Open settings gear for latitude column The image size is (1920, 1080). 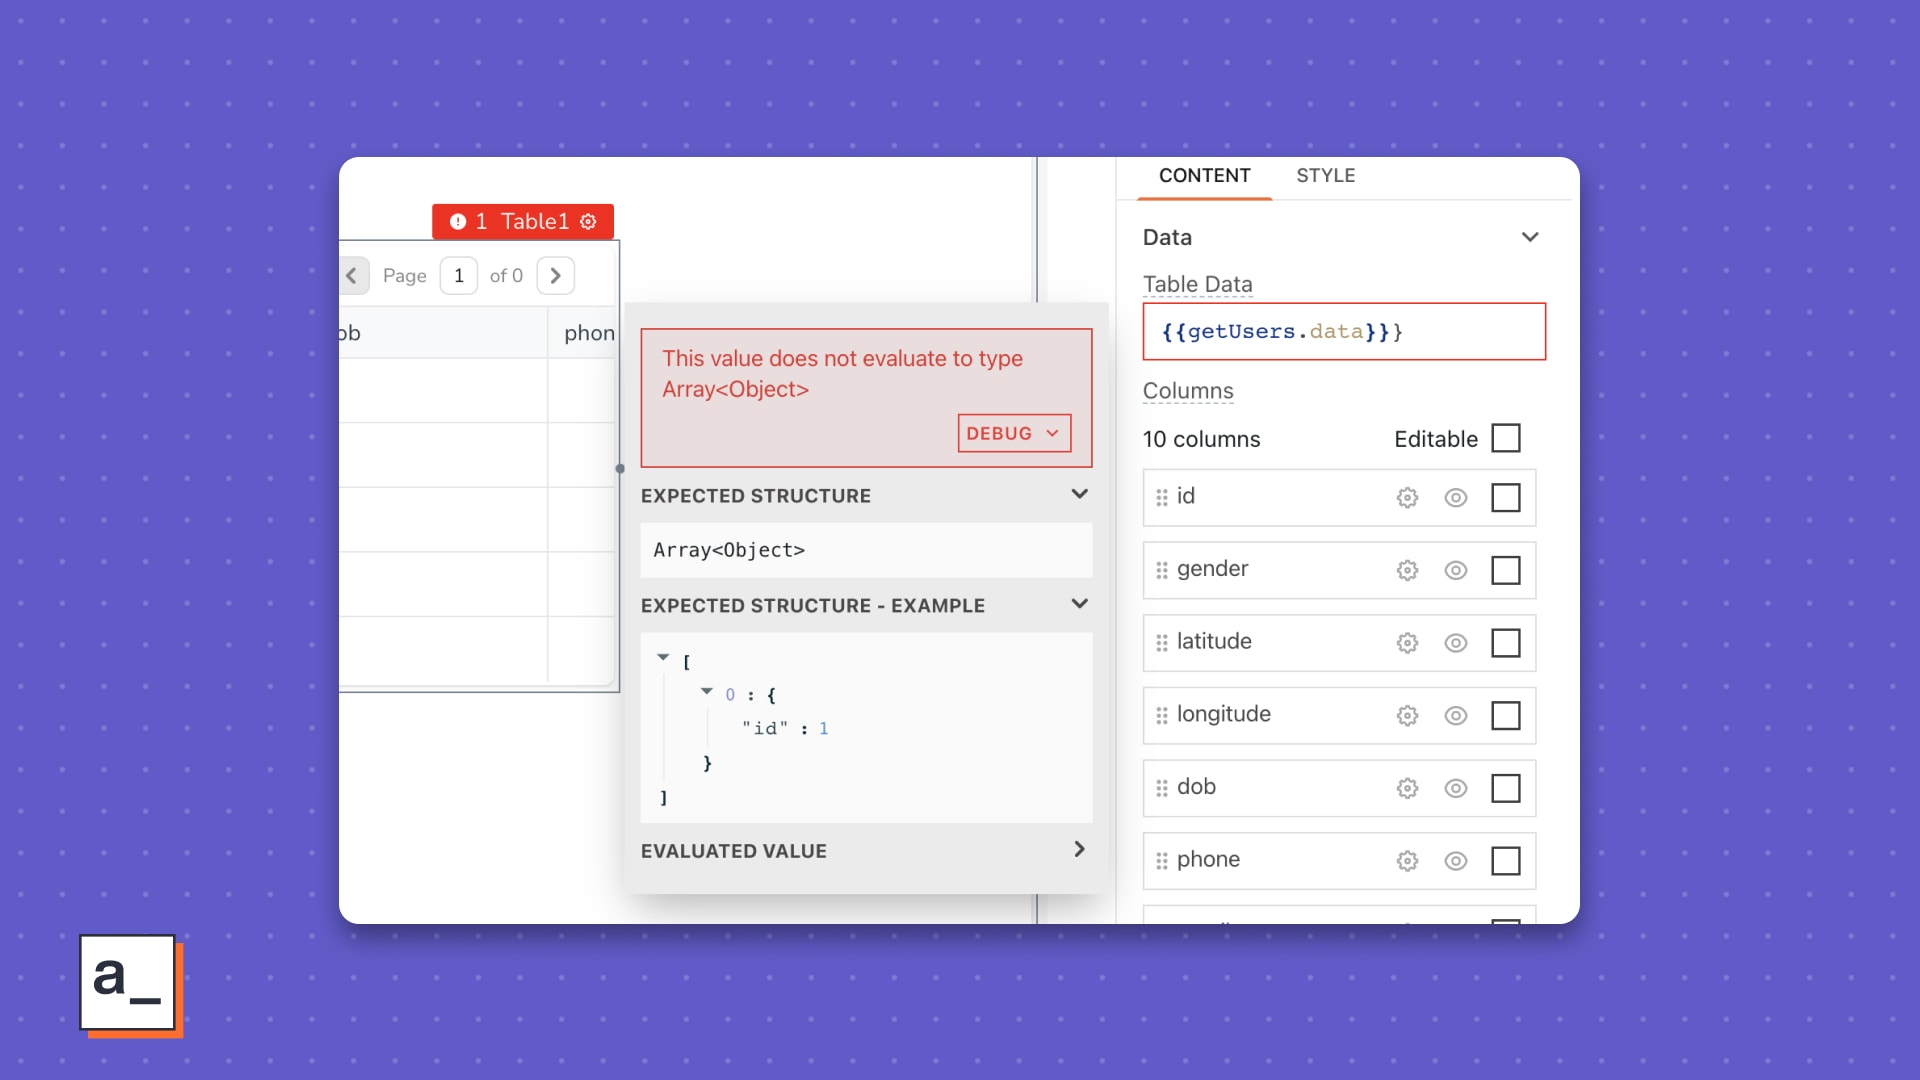click(x=1407, y=643)
